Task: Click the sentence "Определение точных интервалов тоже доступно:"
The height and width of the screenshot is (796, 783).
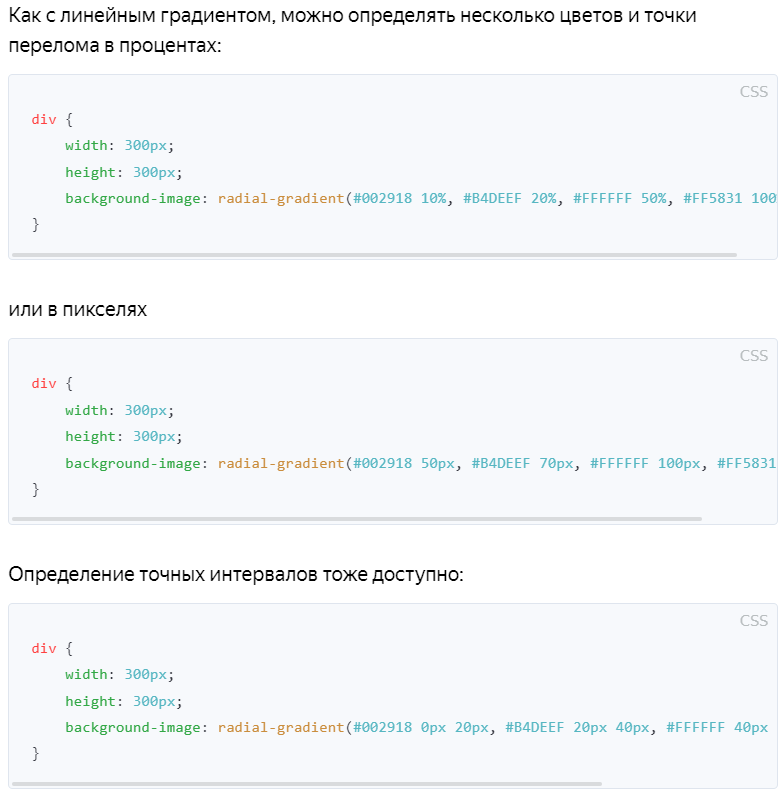Action: pyautogui.click(x=236, y=575)
